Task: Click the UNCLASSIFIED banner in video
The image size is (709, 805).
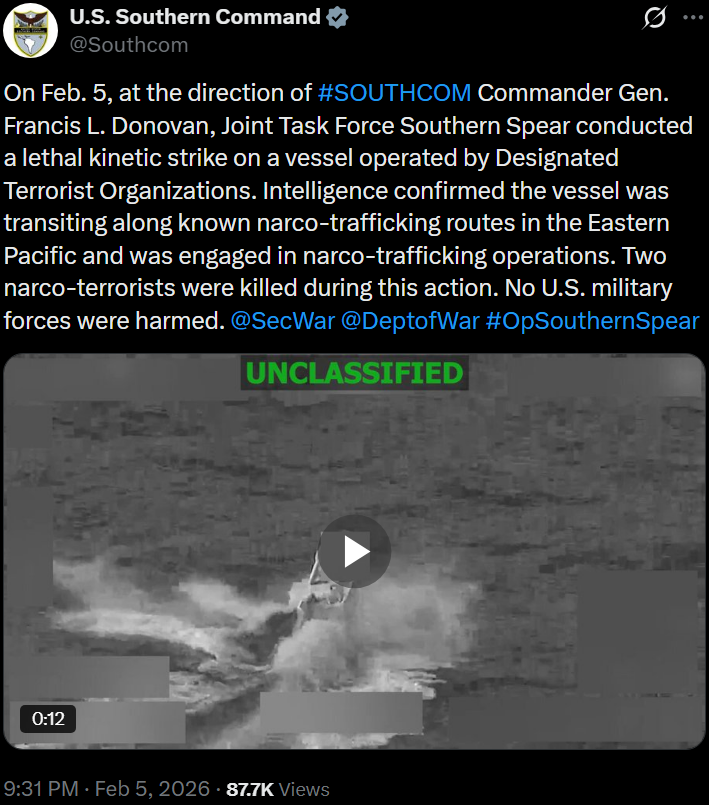Action: pos(355,373)
